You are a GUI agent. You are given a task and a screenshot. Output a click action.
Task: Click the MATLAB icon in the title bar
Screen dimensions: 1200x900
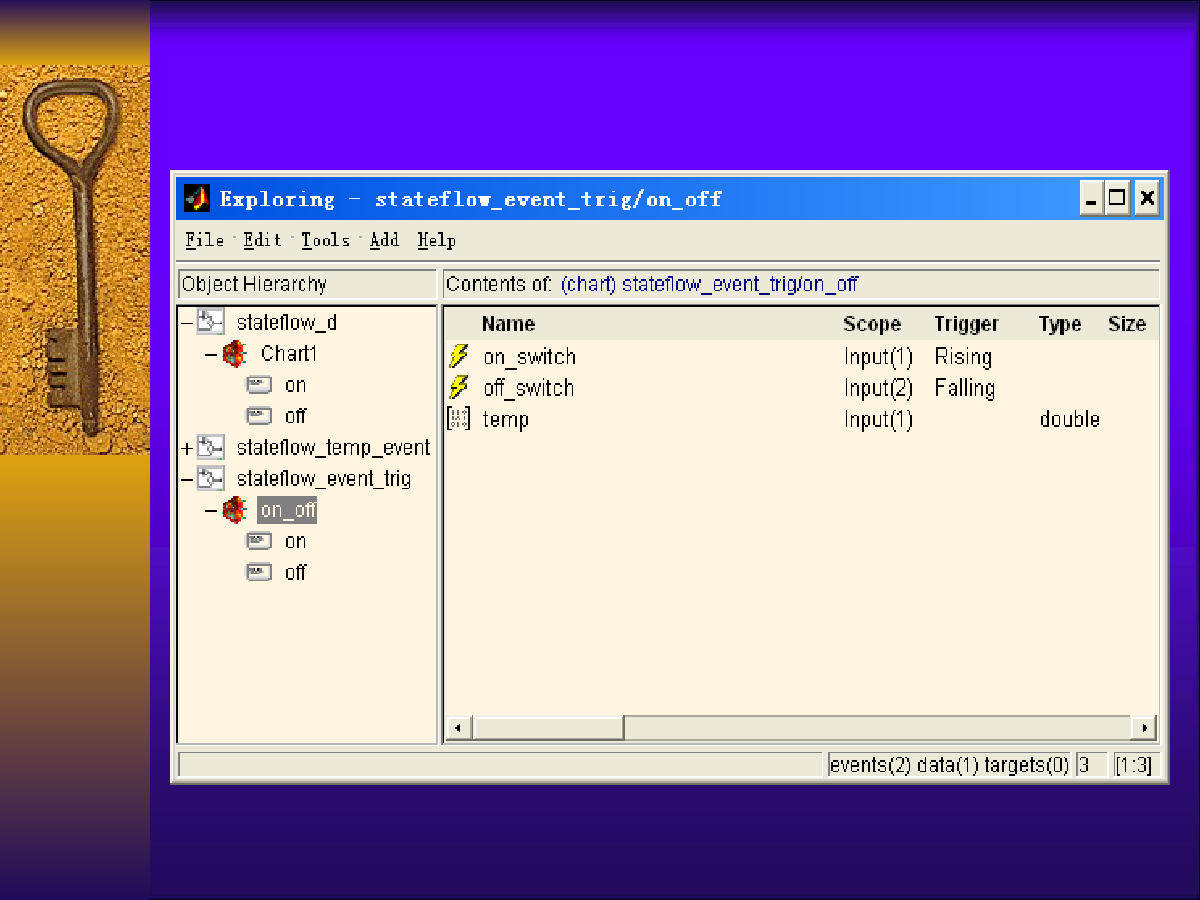[197, 198]
